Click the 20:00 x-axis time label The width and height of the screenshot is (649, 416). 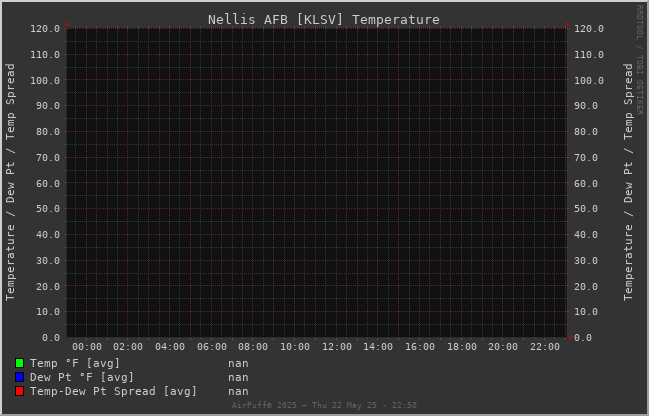(503, 347)
